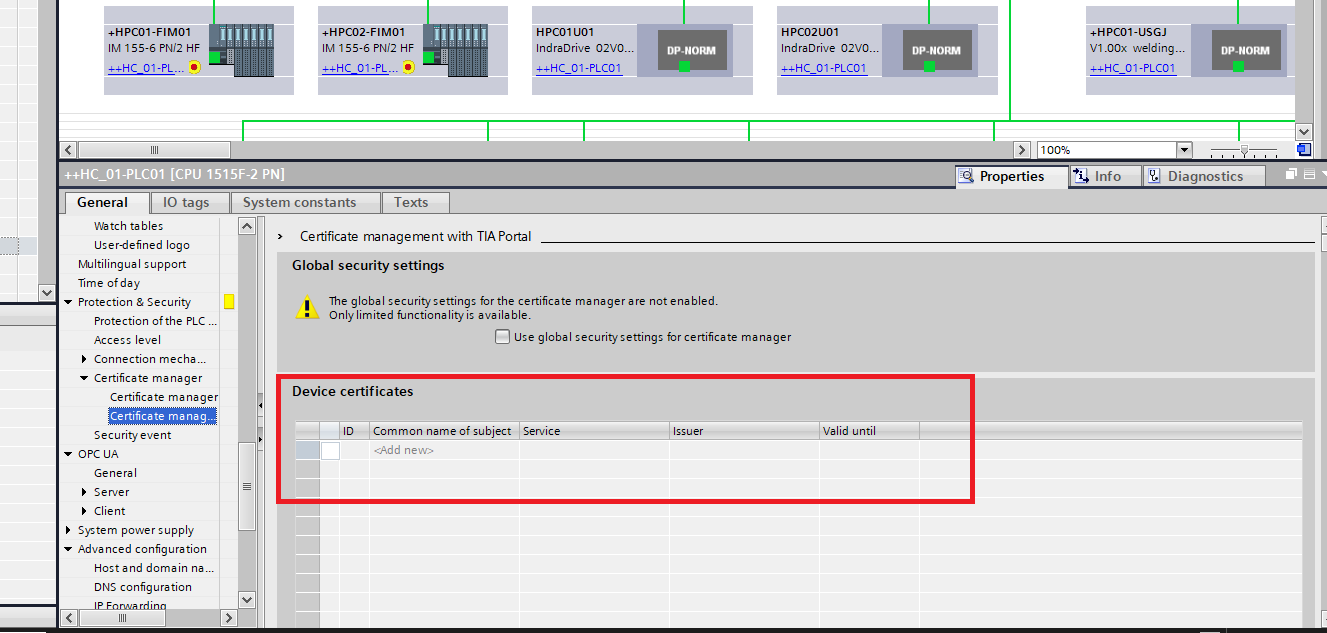Click the Issuer column header
This screenshot has width=1327, height=633.
point(744,431)
